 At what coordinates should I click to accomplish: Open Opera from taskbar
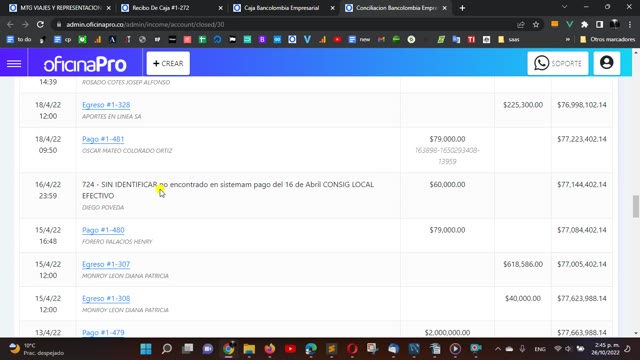point(352,349)
